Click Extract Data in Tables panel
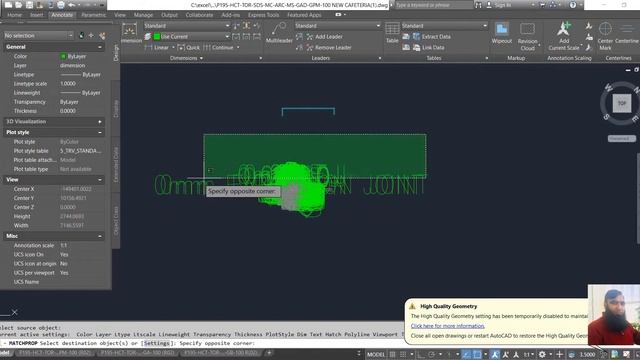Image resolution: width=640 pixels, height=360 pixels. point(432,37)
